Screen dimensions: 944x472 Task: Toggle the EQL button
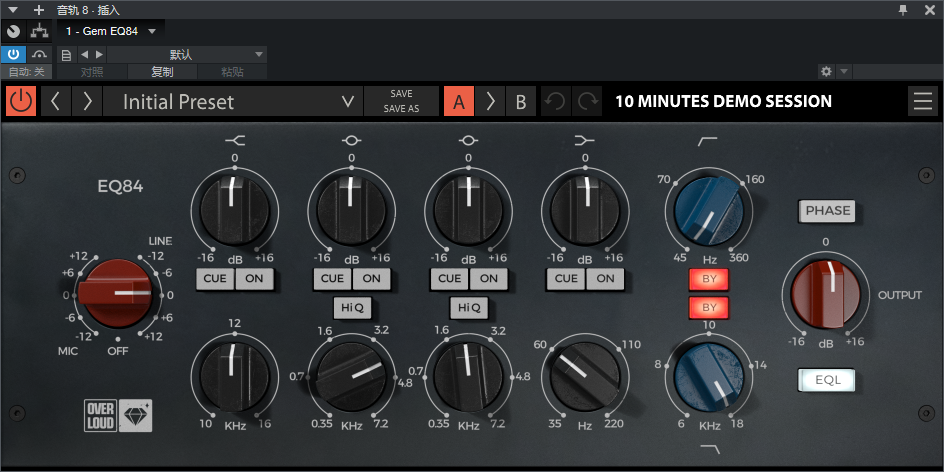pos(828,380)
